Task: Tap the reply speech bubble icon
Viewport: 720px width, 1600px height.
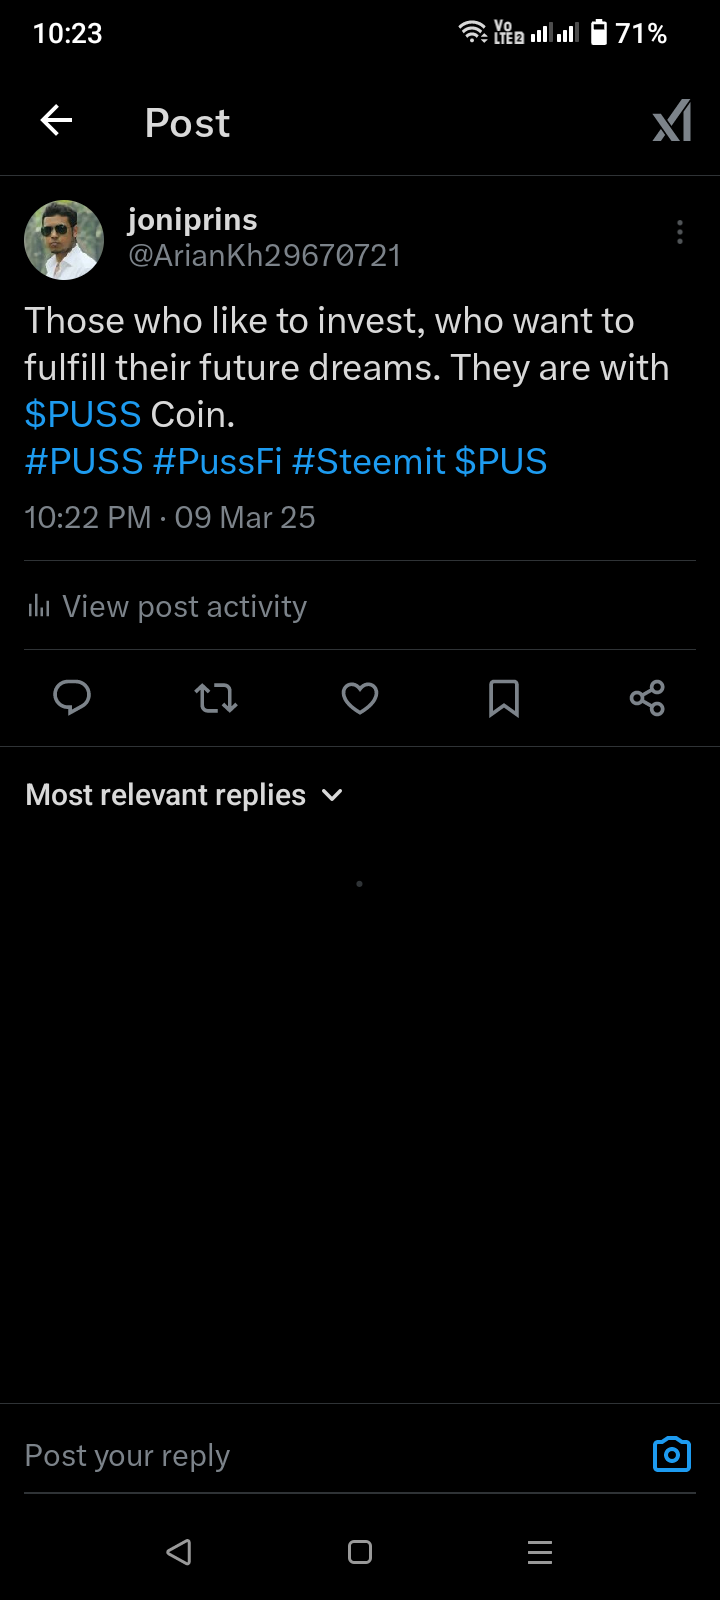Action: [72, 697]
